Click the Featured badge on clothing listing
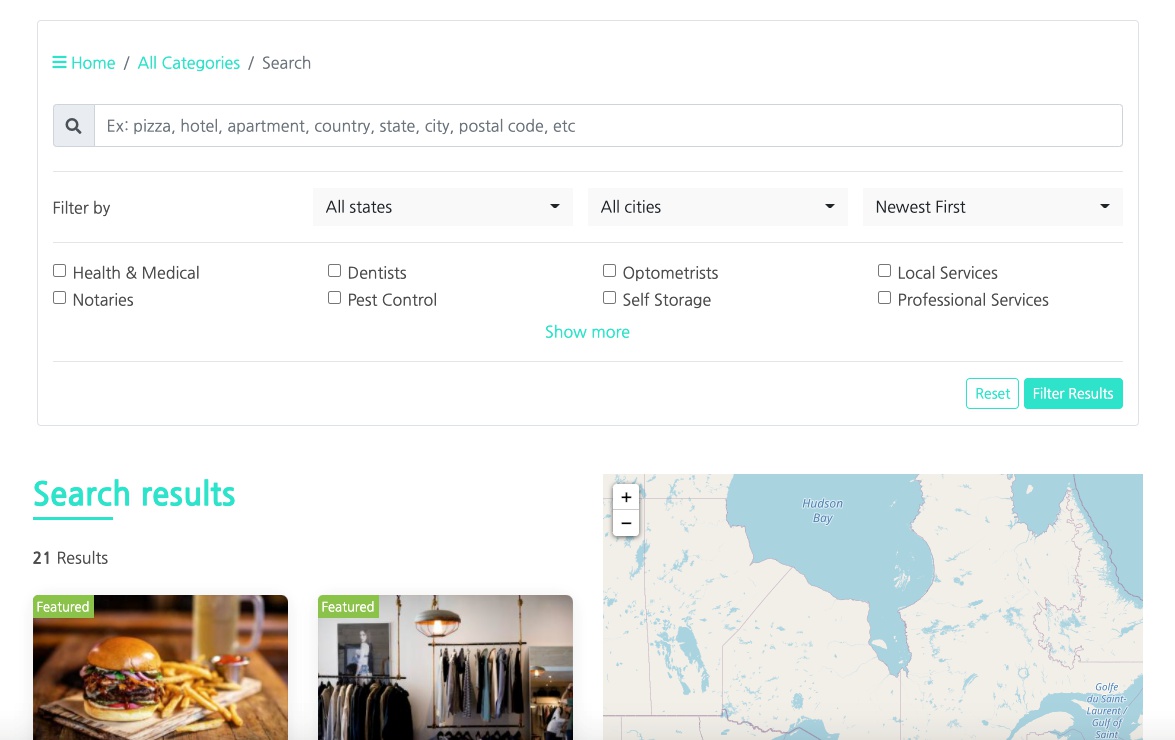Screen dimensions: 1175x740 click(348, 607)
